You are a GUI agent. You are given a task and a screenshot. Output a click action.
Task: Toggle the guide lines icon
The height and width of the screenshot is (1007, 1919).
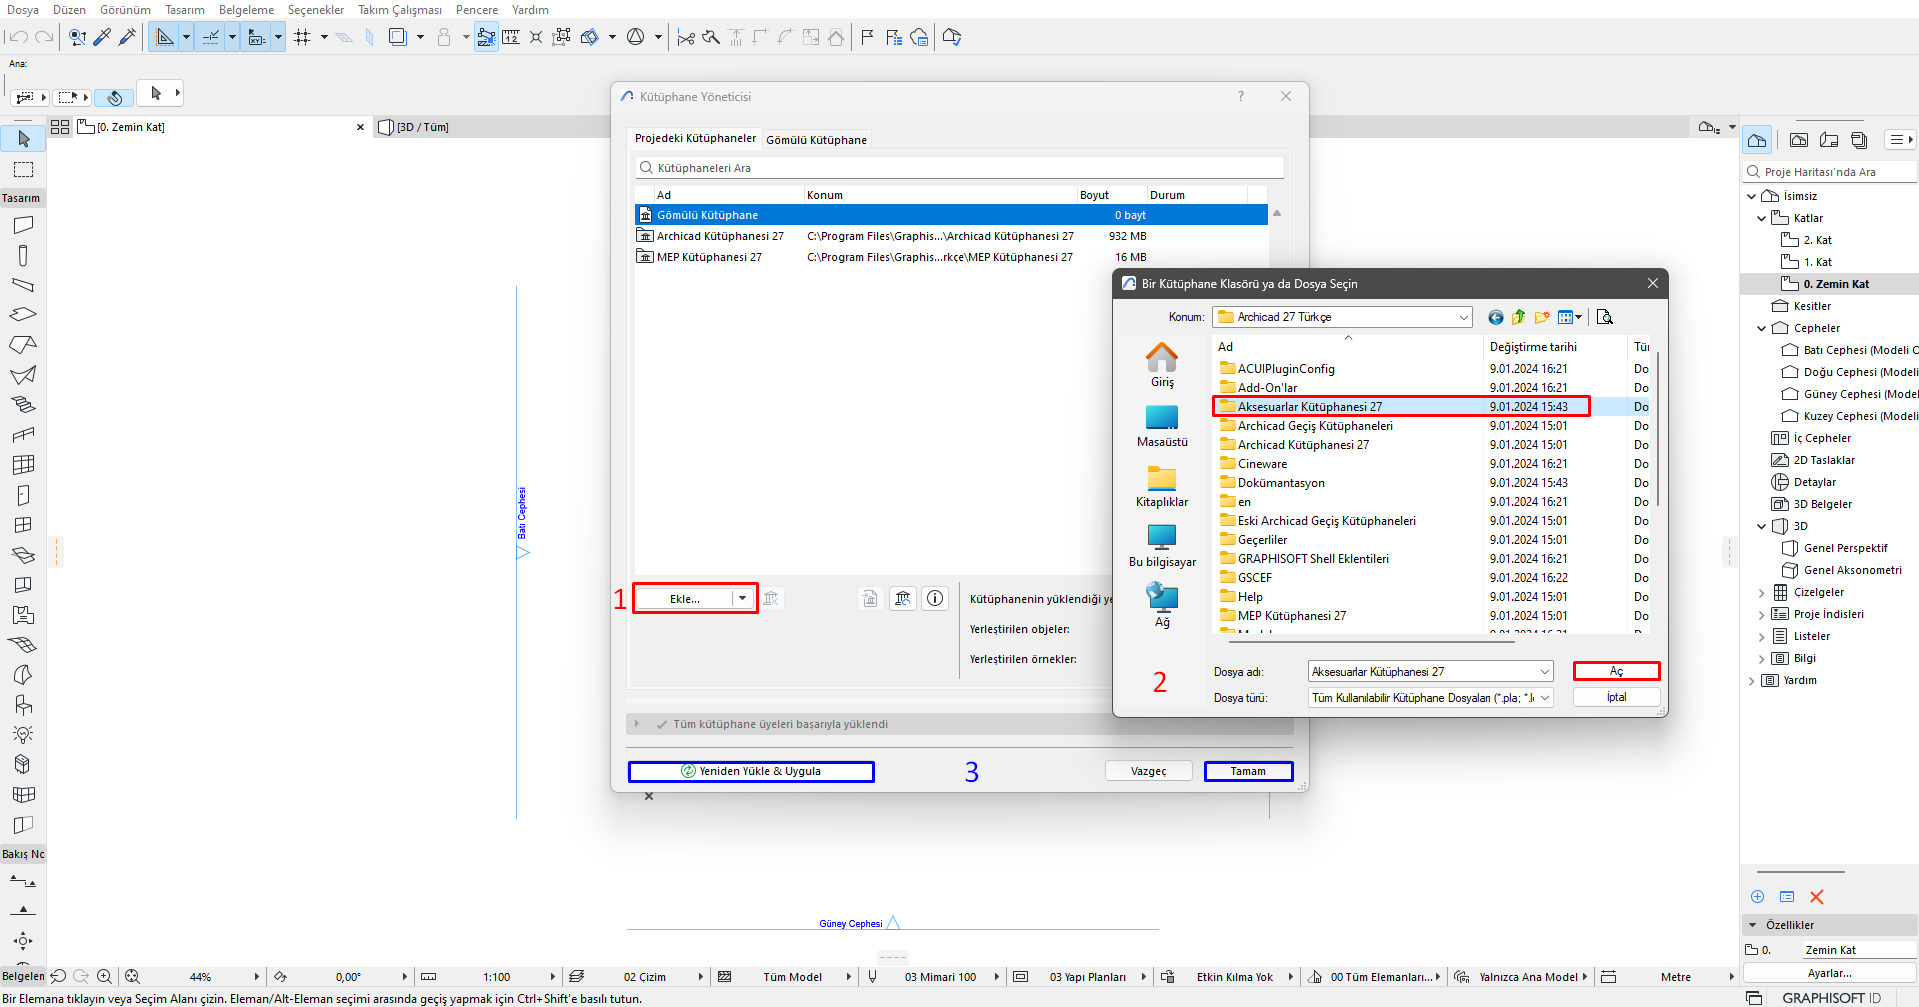(x=211, y=37)
